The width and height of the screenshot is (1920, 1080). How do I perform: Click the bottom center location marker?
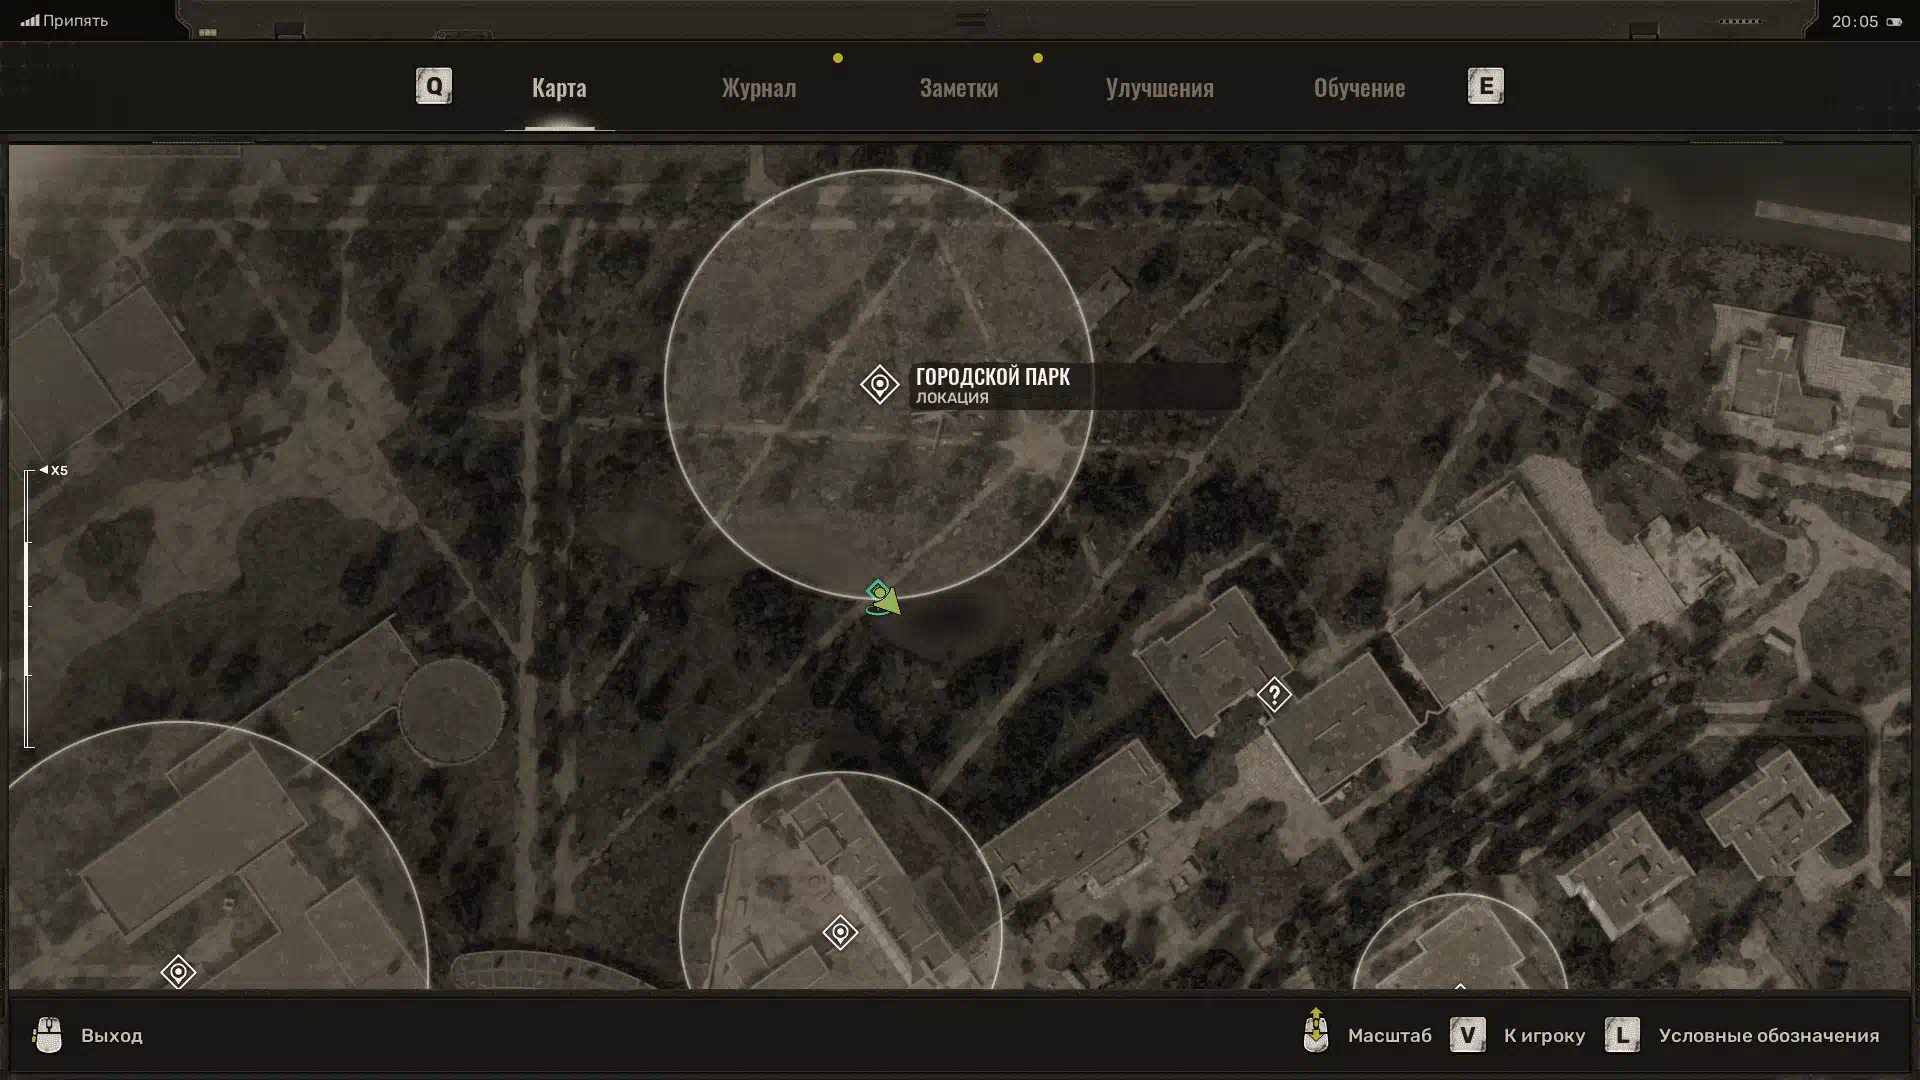[x=840, y=932]
